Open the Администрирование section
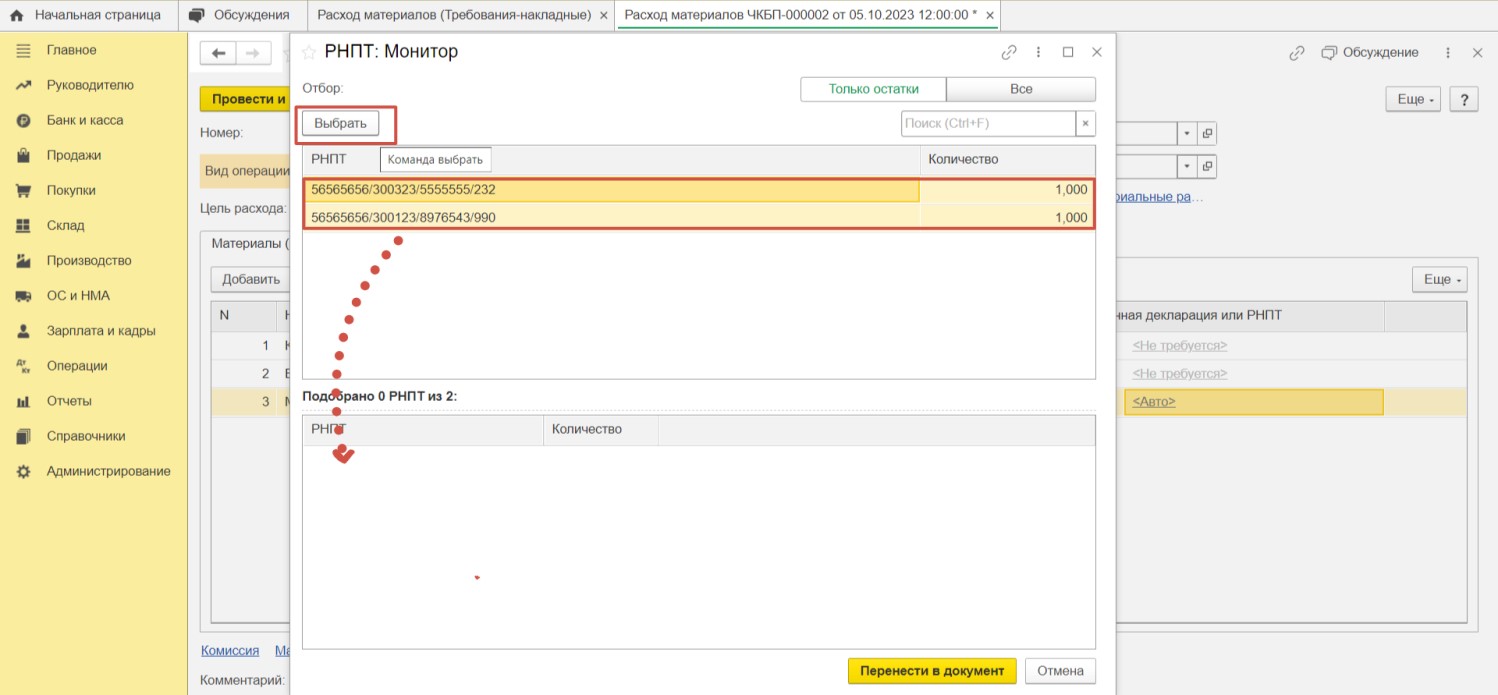The width and height of the screenshot is (1498, 695). 108,471
